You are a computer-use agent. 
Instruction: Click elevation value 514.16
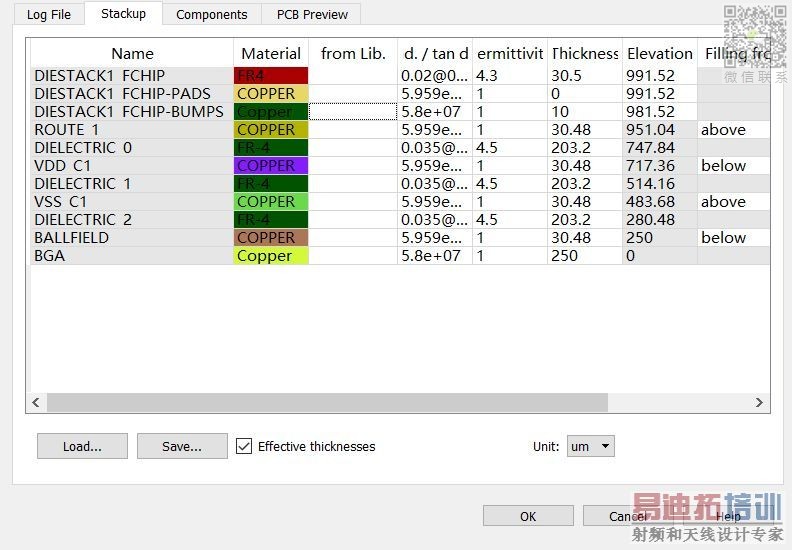650,183
